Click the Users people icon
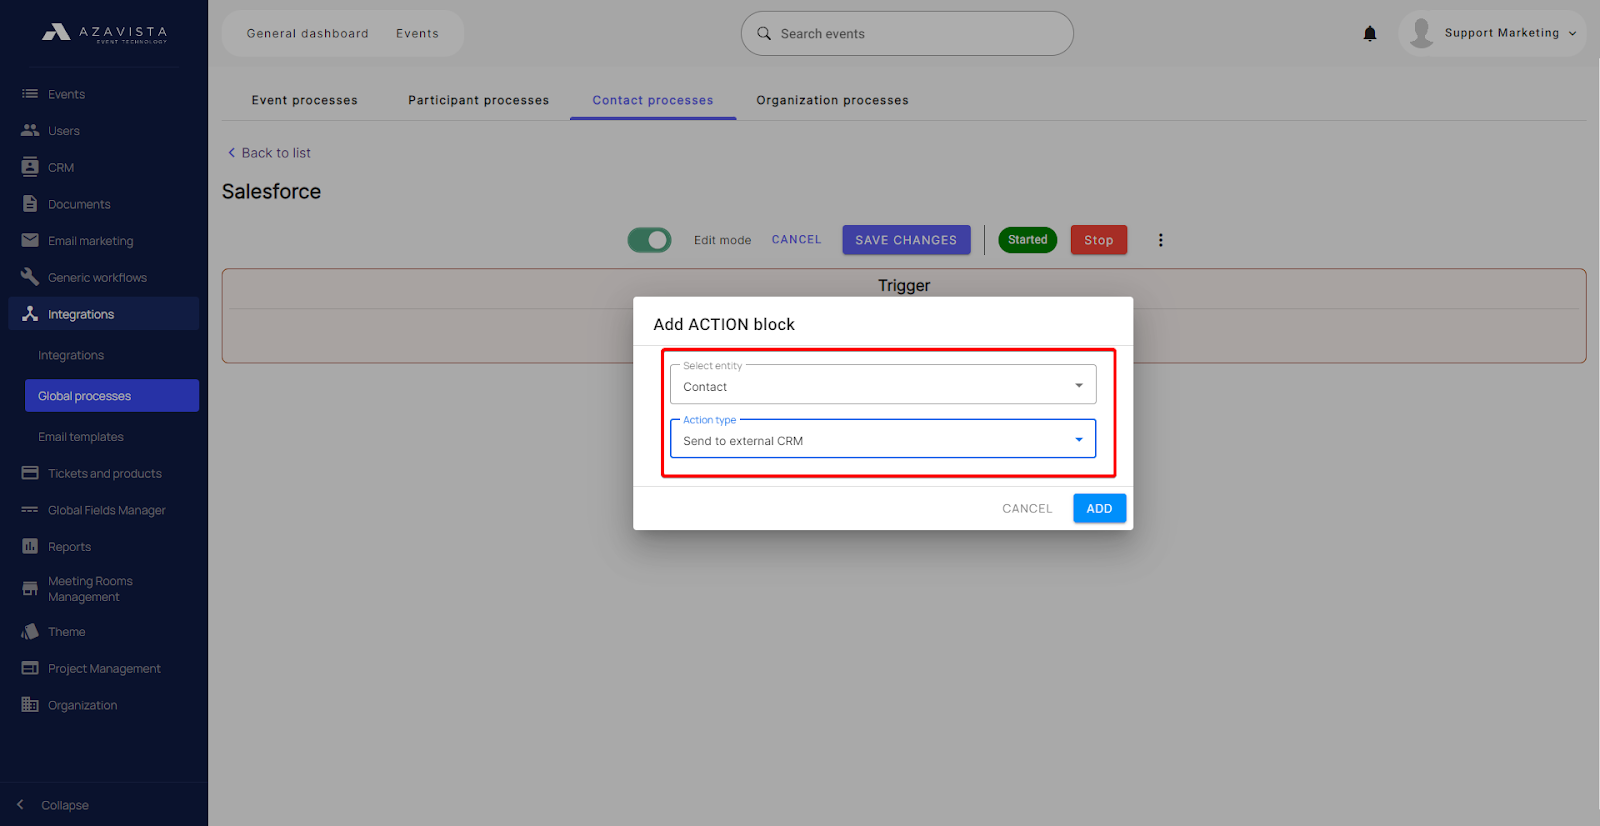Image resolution: width=1600 pixels, height=826 pixels. [x=30, y=130]
